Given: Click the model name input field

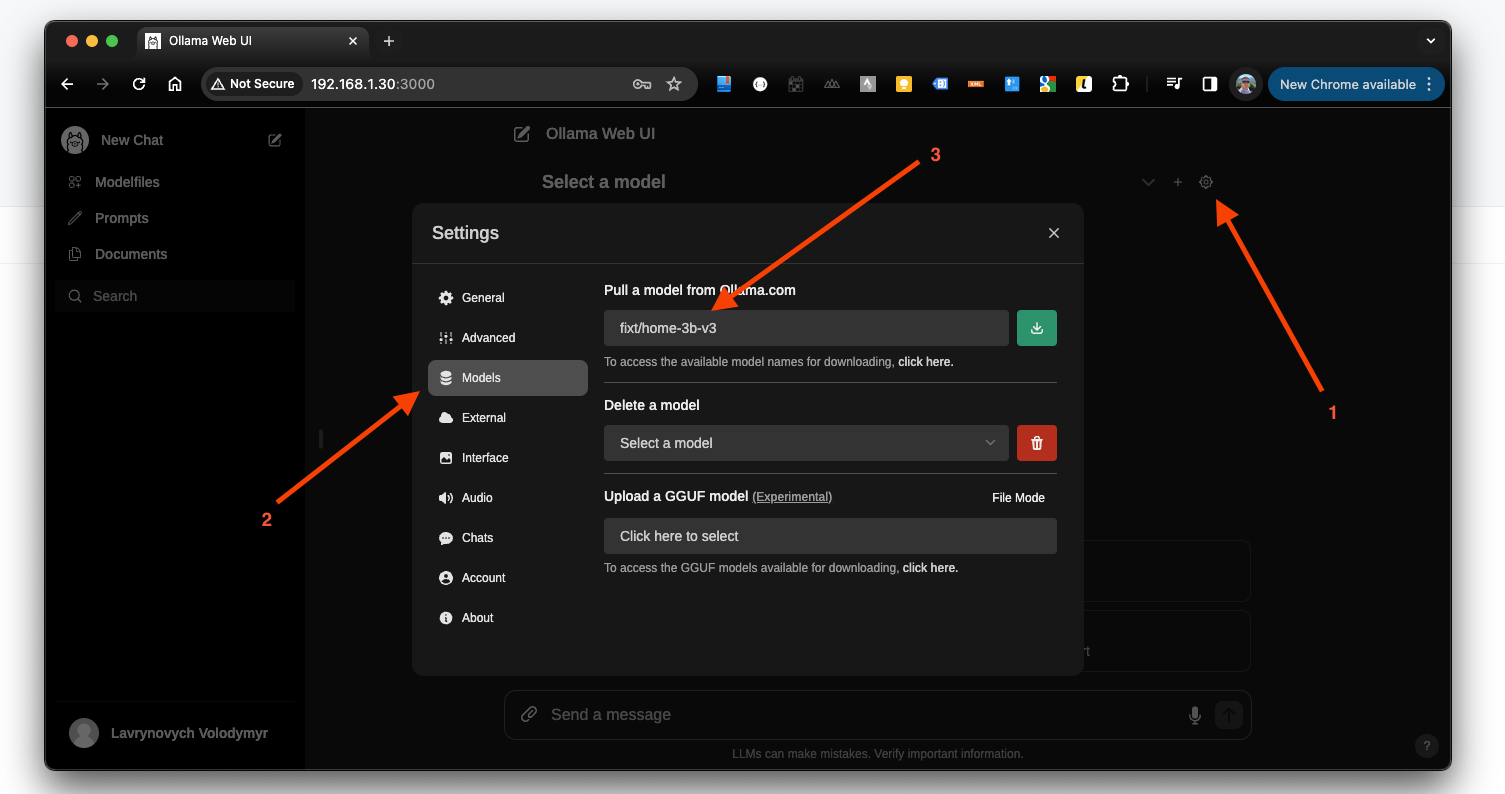Looking at the screenshot, I should coord(806,328).
